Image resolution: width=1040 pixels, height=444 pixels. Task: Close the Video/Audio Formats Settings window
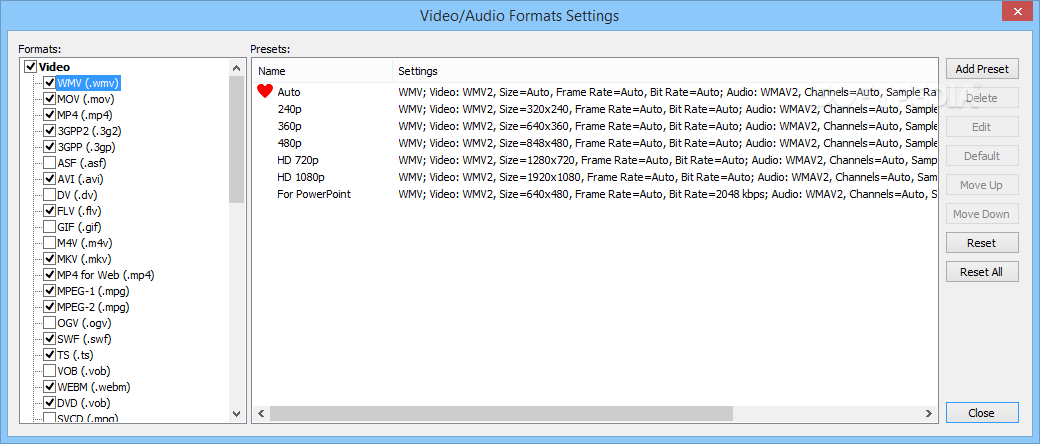click(x=1019, y=12)
